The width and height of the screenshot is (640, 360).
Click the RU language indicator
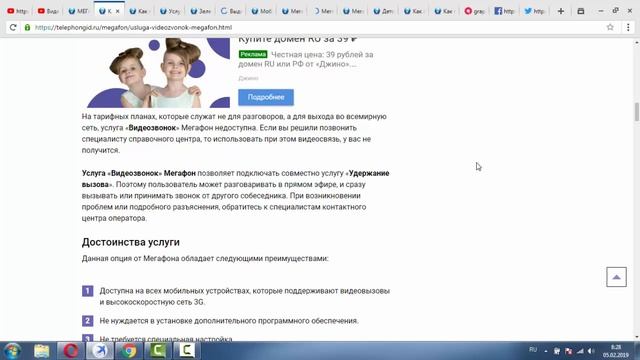click(533, 350)
